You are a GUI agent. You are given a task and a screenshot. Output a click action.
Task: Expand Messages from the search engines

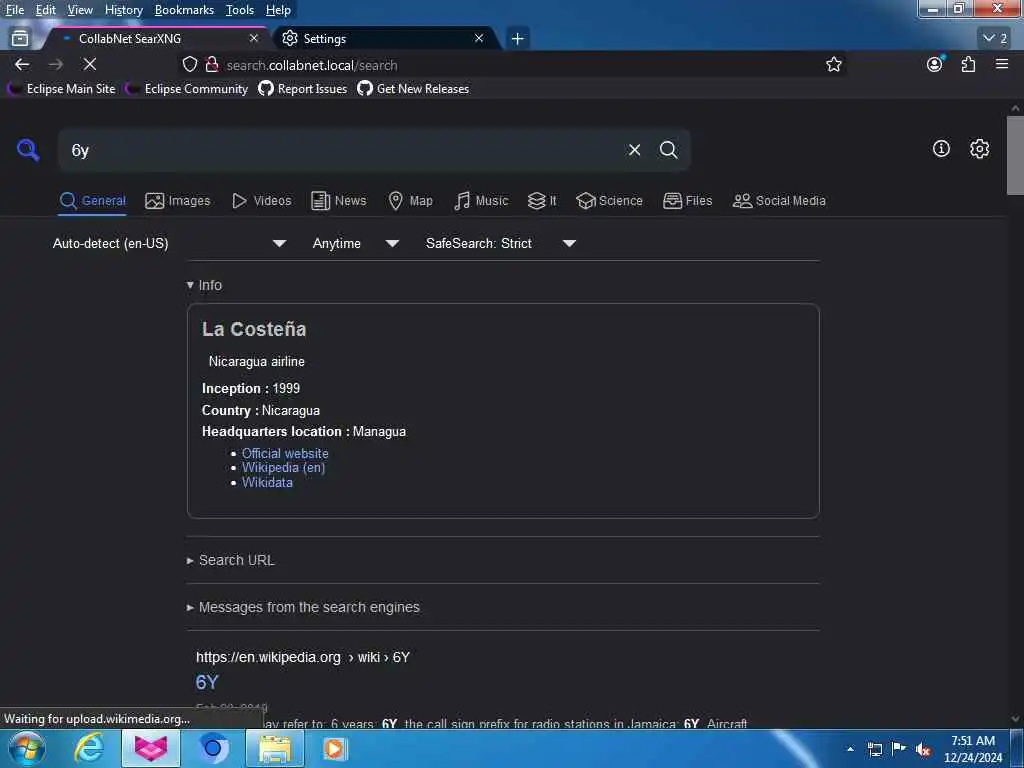[303, 607]
